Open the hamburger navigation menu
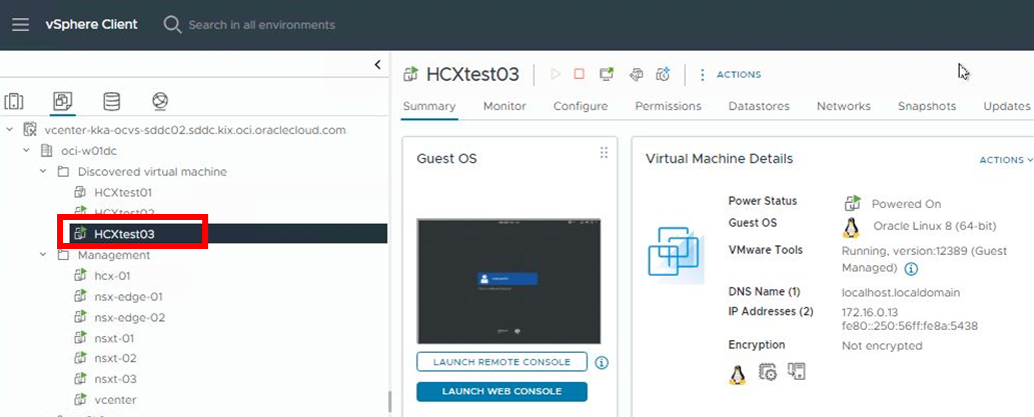1034x417 pixels. pyautogui.click(x=20, y=24)
